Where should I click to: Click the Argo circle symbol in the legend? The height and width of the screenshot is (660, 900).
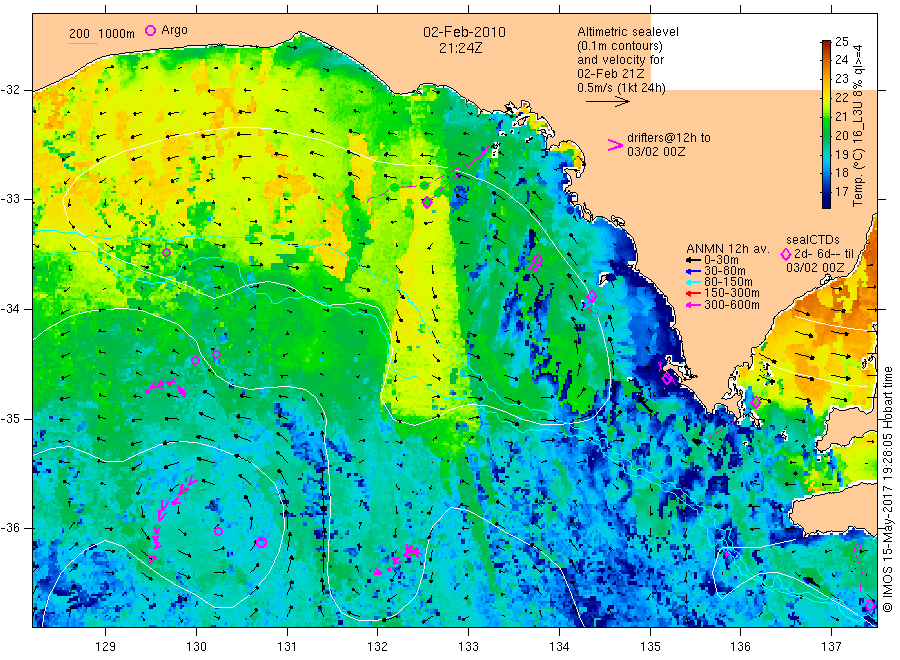(150, 30)
